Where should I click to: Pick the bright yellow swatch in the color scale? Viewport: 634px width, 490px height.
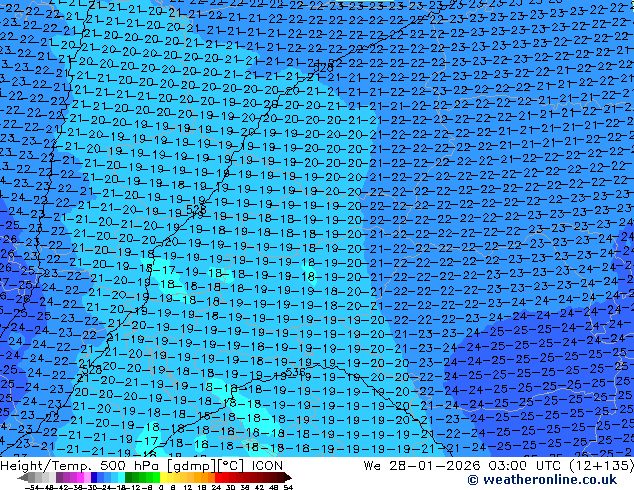coord(163,477)
